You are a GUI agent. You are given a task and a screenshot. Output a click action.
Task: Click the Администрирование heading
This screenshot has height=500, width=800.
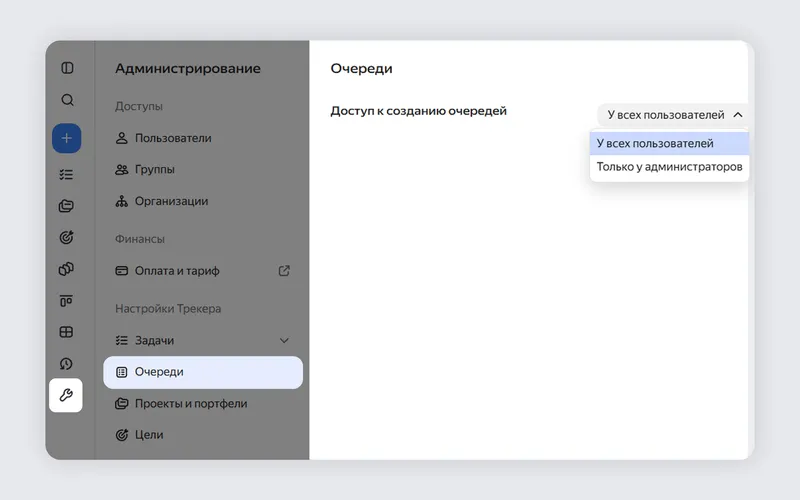click(x=188, y=68)
